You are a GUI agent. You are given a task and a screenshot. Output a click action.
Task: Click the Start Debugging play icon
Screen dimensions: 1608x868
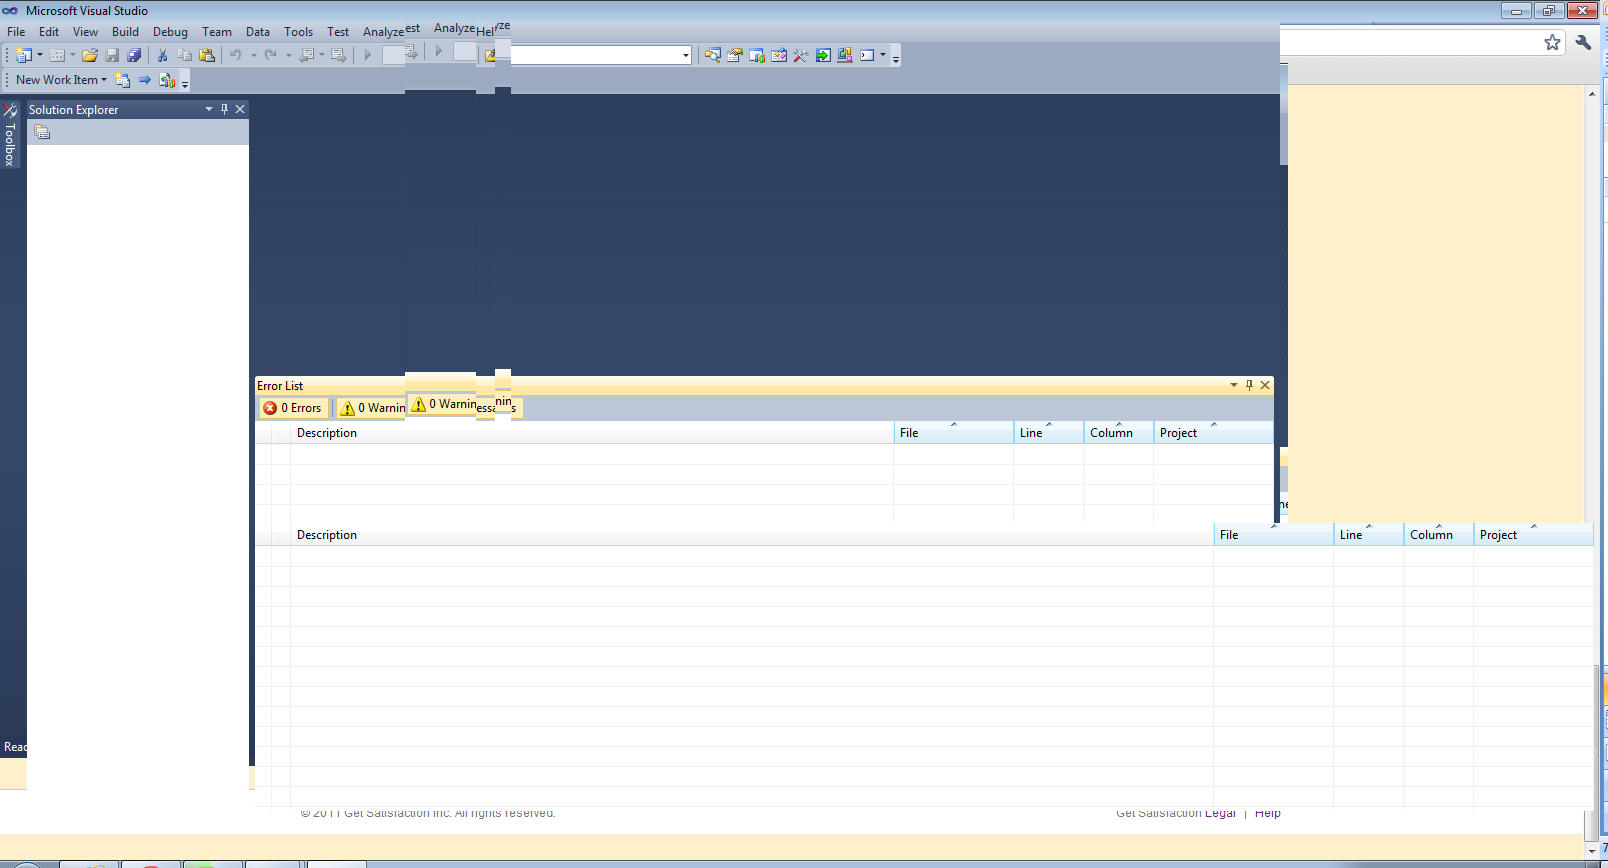(368, 55)
